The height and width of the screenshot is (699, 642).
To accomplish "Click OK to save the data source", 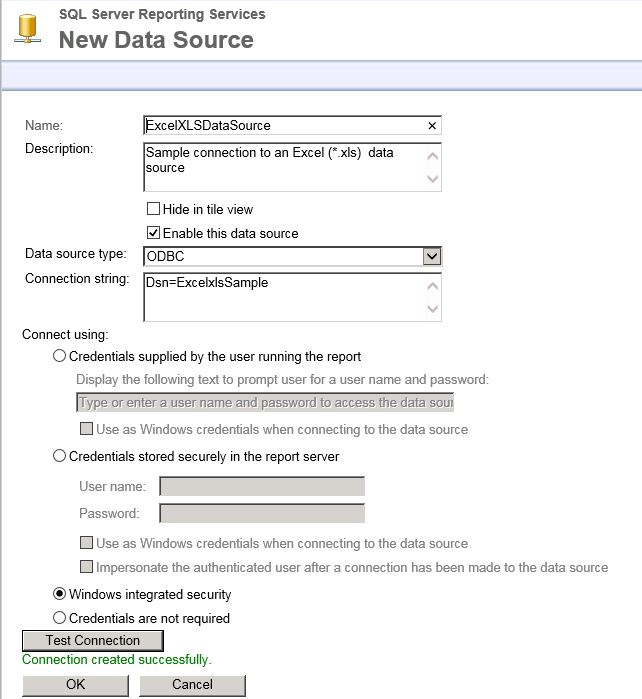I will pyautogui.click(x=75, y=685).
